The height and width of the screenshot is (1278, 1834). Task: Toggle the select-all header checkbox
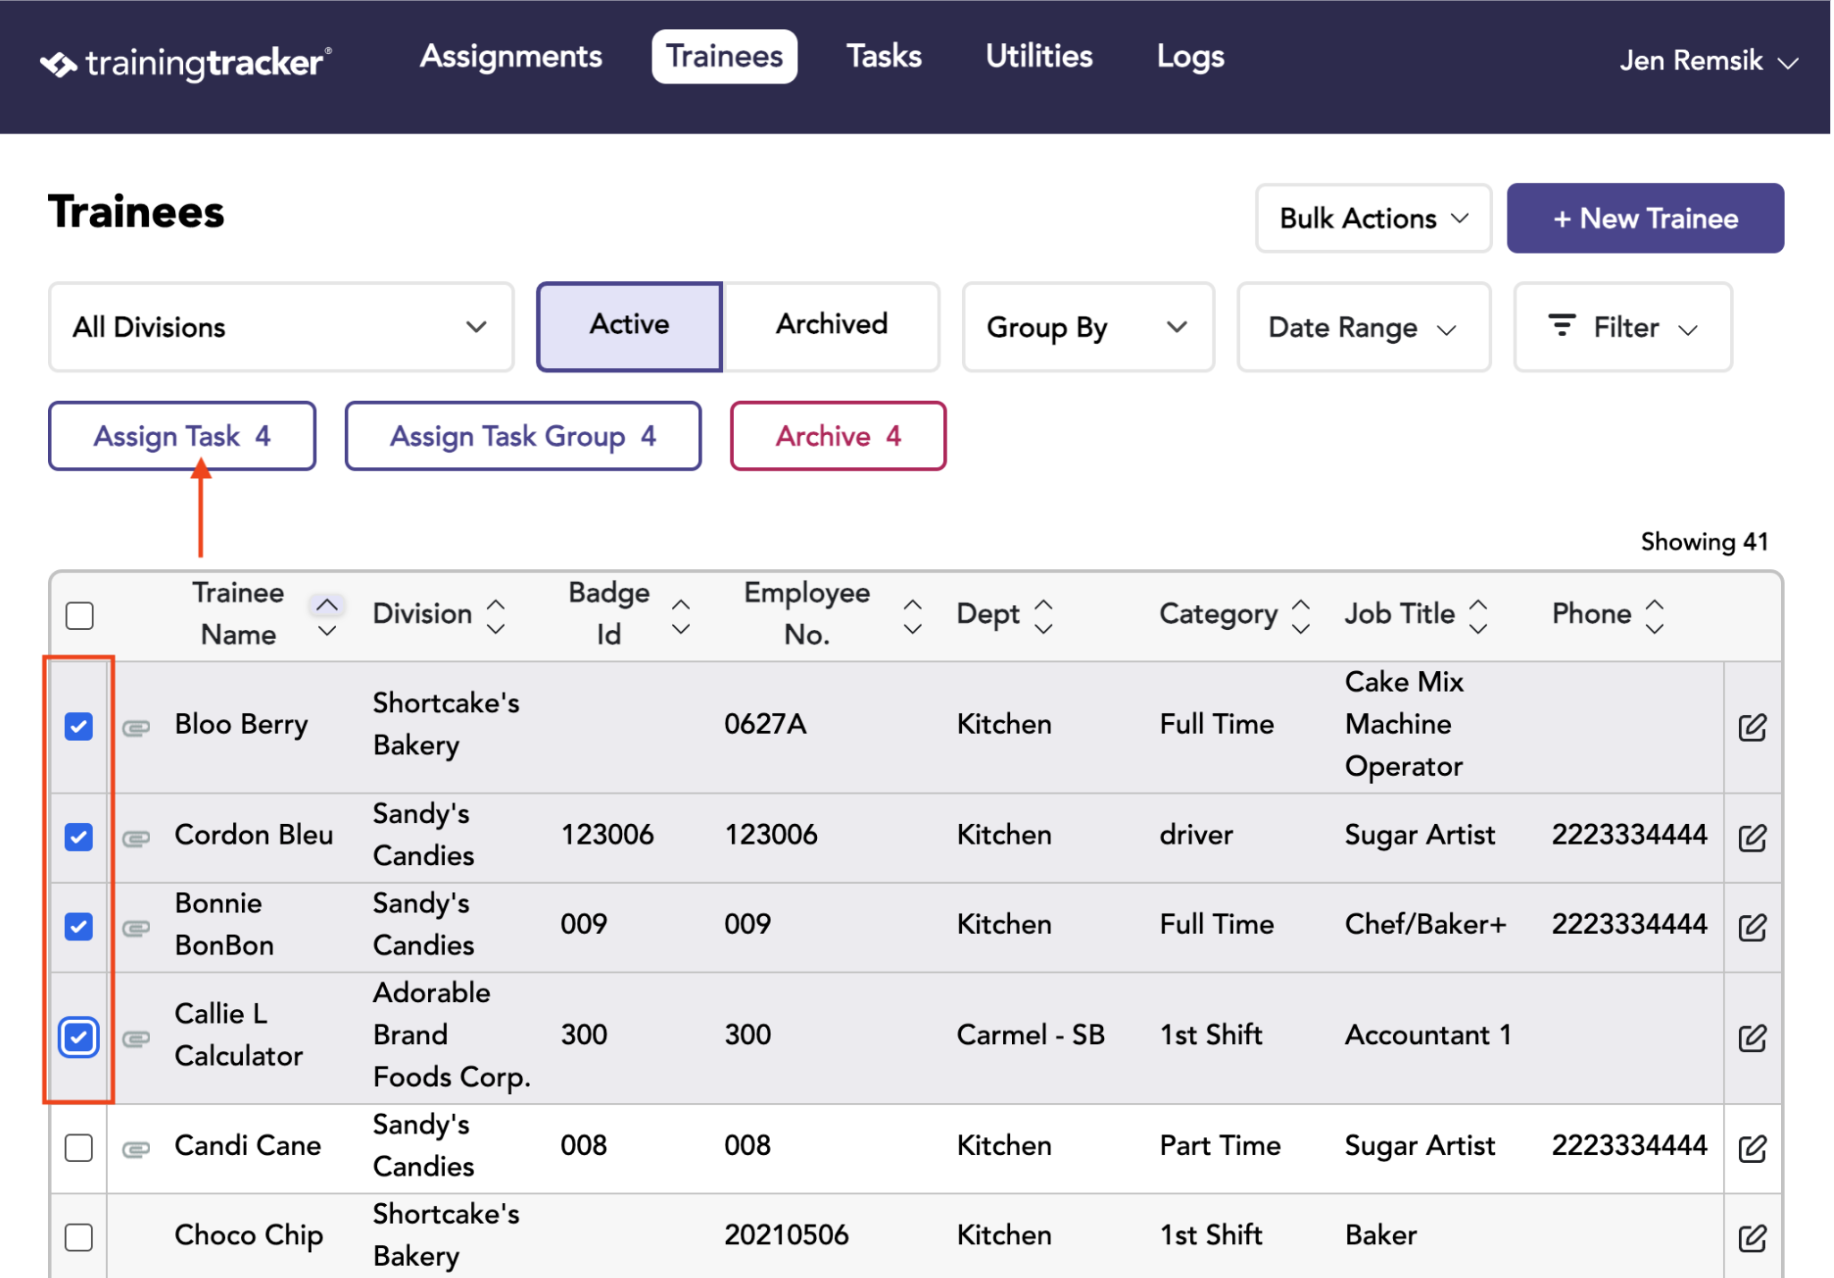point(80,615)
